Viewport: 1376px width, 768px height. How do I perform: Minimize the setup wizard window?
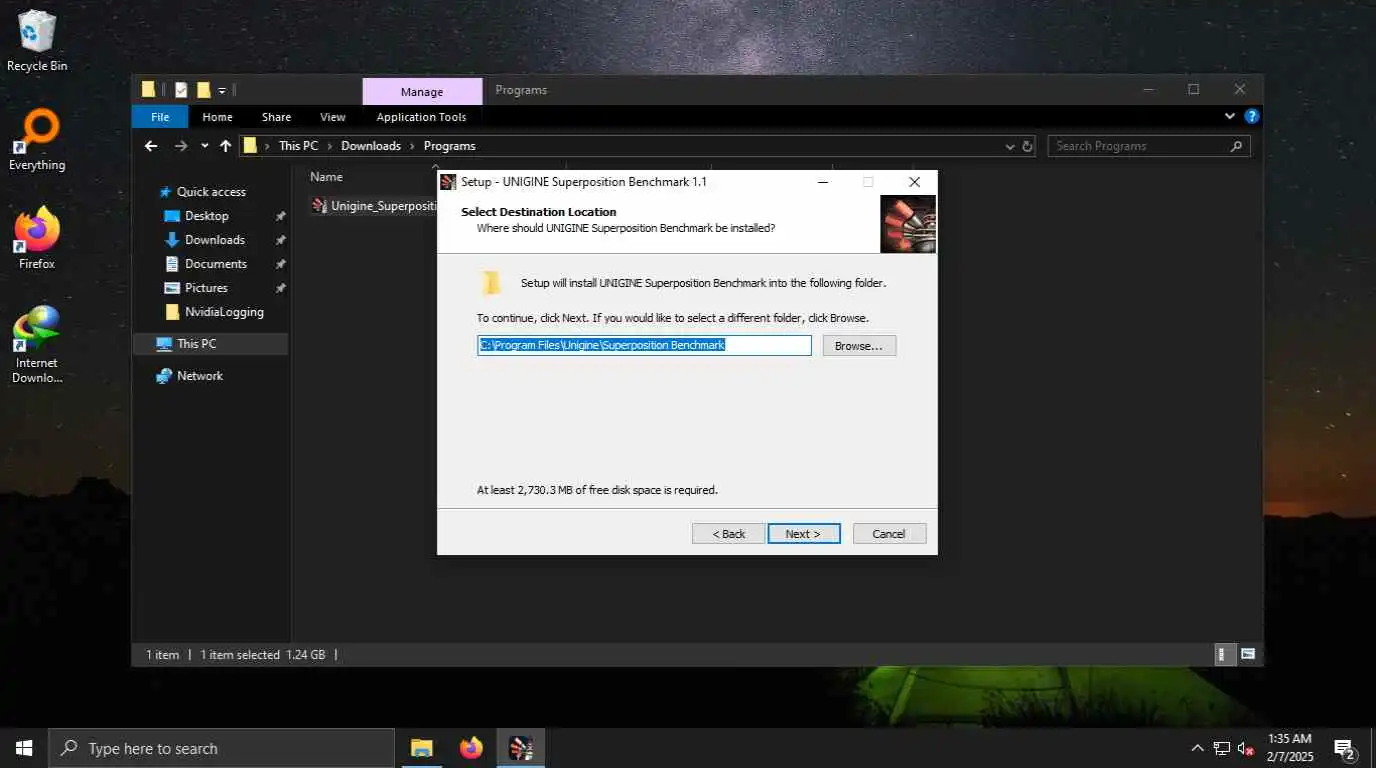[822, 182]
